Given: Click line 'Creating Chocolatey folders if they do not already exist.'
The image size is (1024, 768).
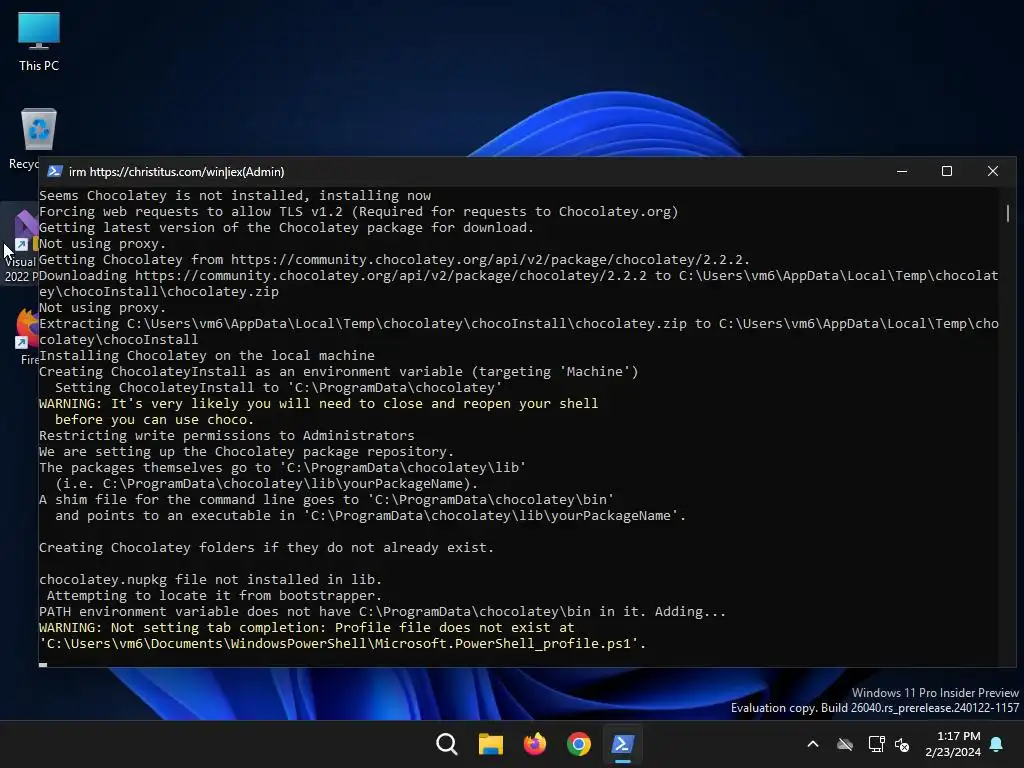Looking at the screenshot, I should click(x=266, y=547).
